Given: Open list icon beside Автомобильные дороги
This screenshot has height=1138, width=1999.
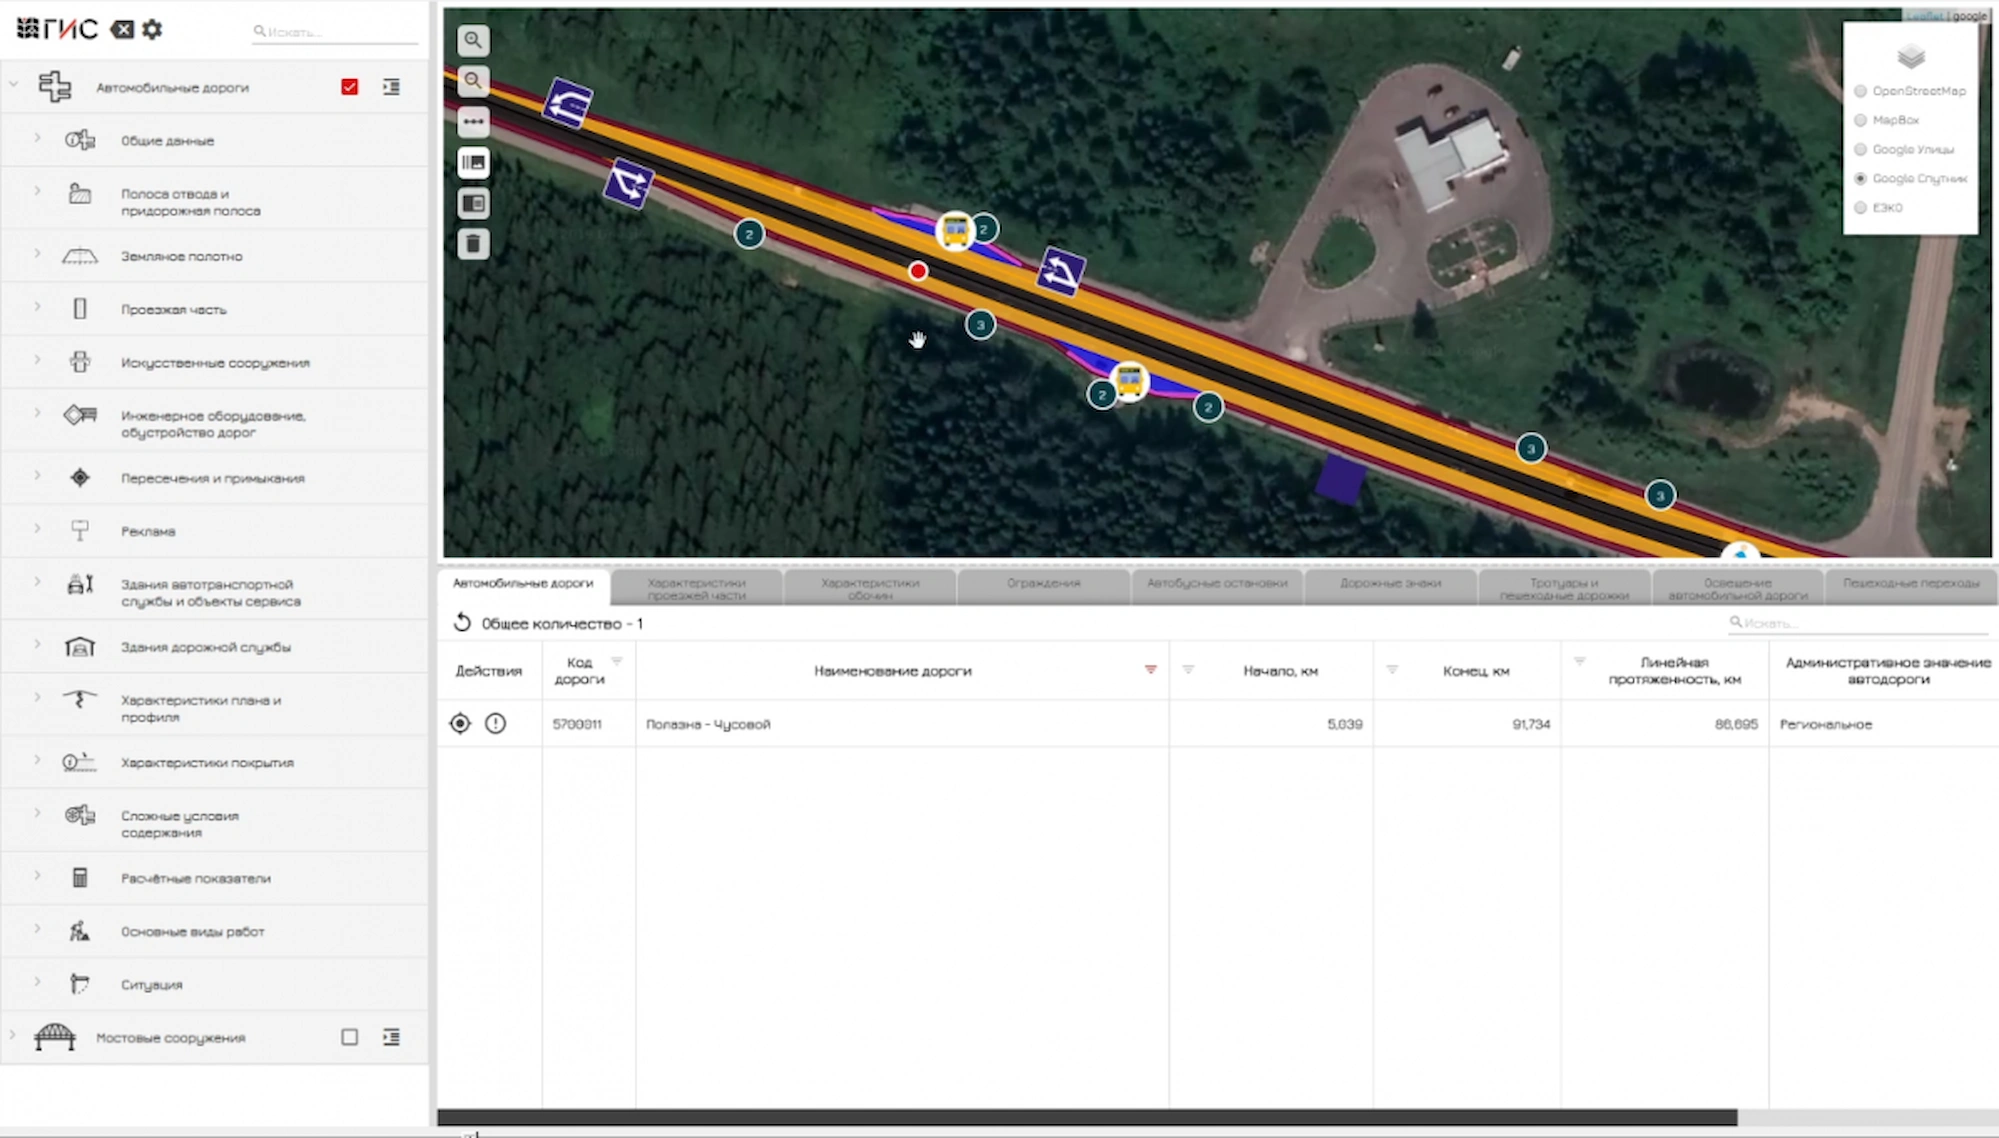Looking at the screenshot, I should click(391, 87).
